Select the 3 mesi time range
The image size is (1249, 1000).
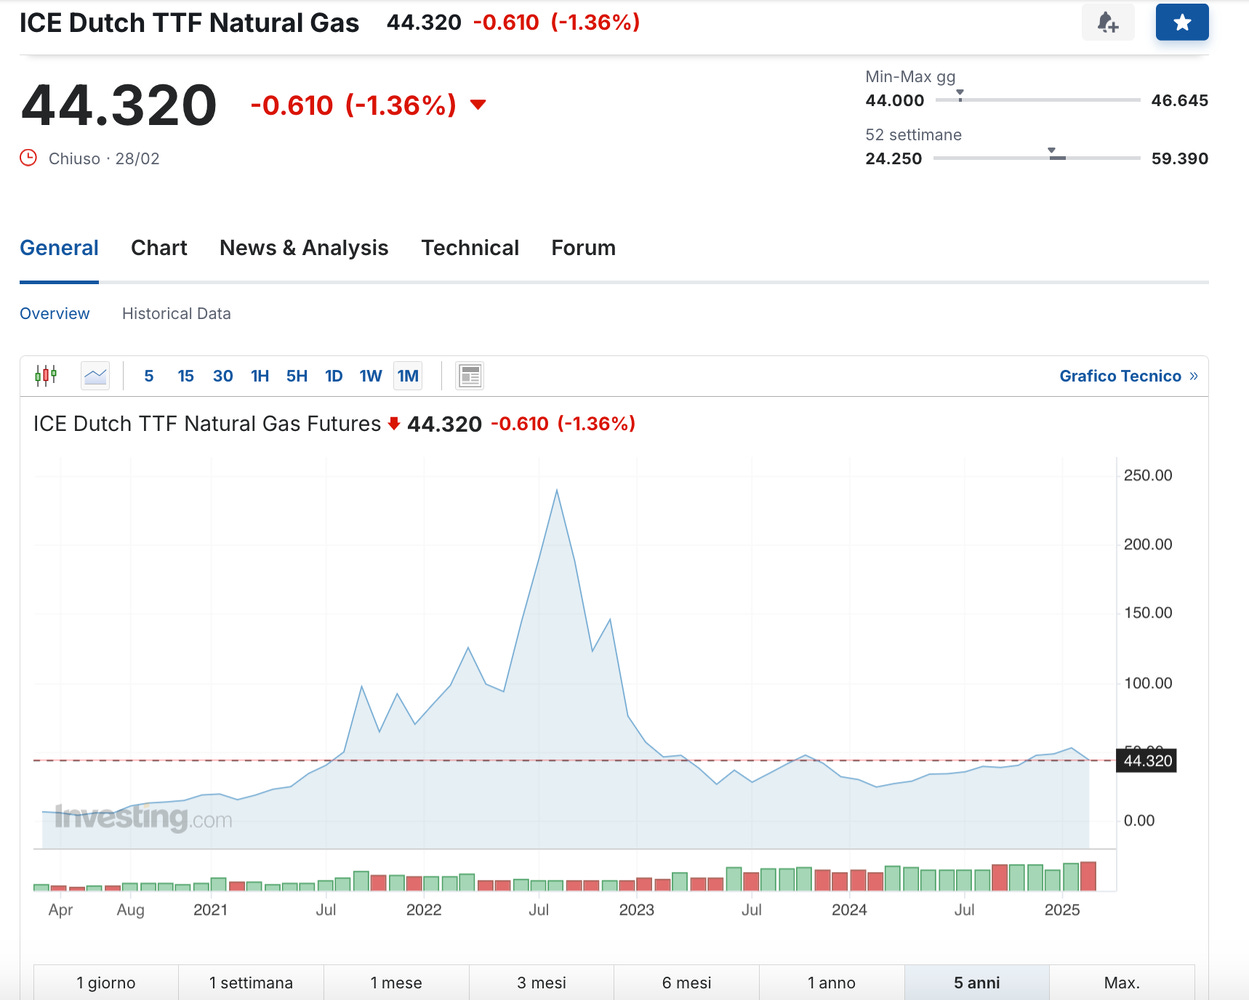tap(541, 983)
